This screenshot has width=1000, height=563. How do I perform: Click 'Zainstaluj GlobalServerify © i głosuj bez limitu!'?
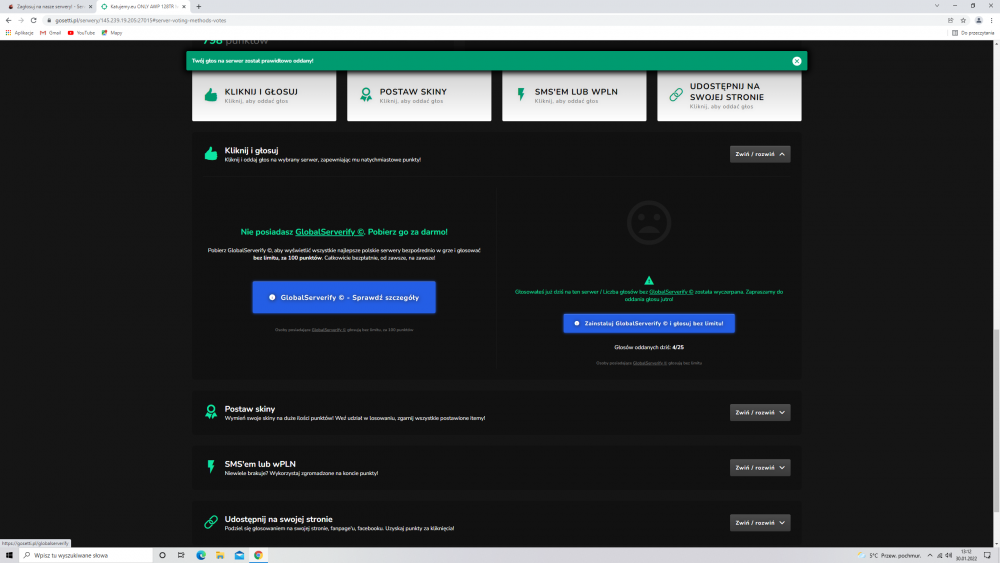[649, 323]
